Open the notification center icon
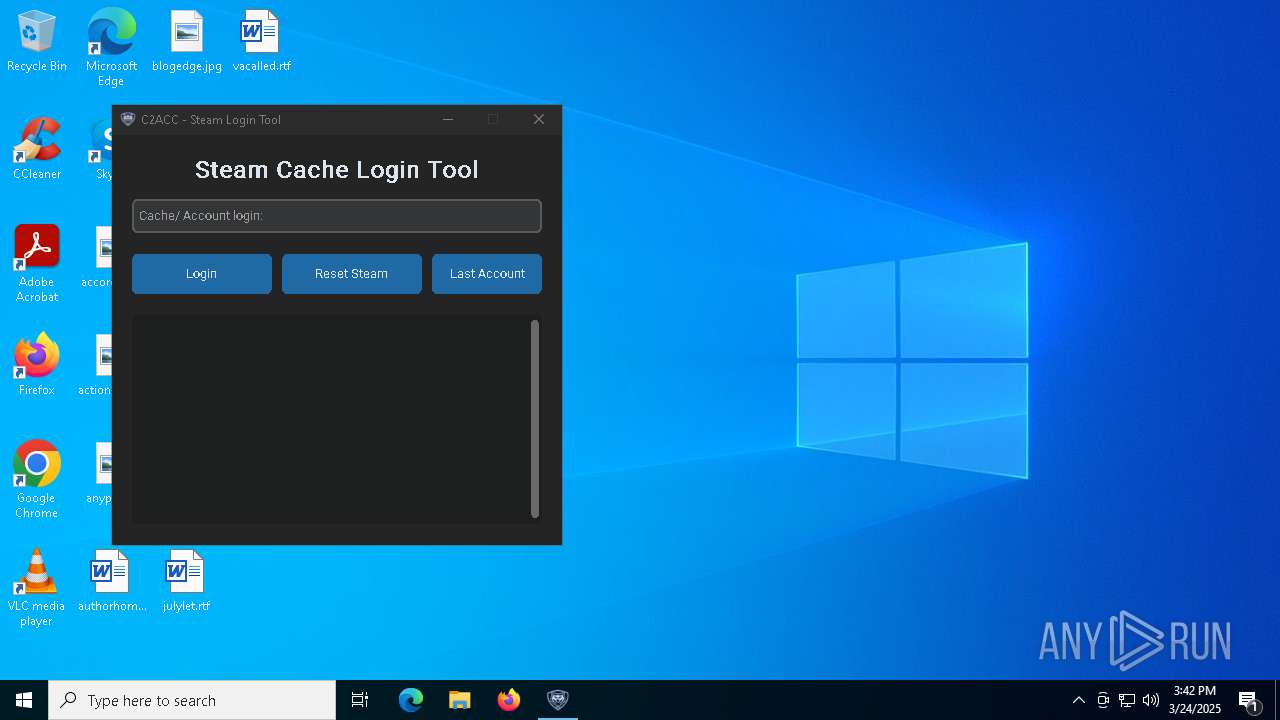The height and width of the screenshot is (720, 1280). 1249,700
